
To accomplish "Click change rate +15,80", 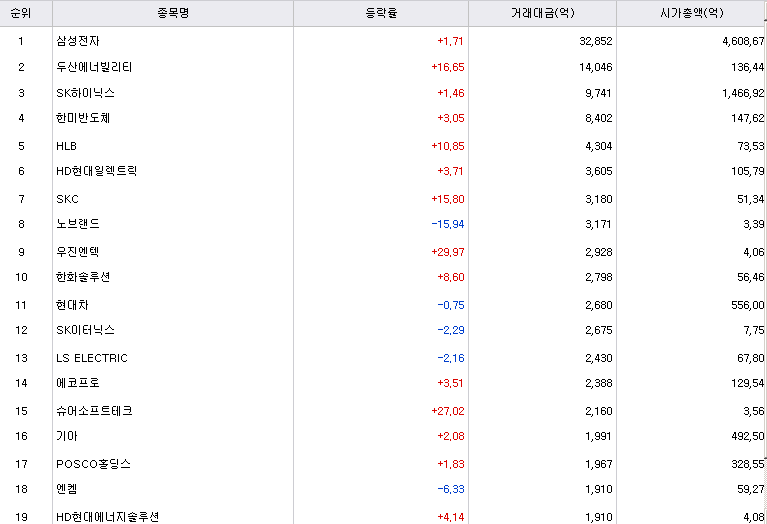I will 448,199.
